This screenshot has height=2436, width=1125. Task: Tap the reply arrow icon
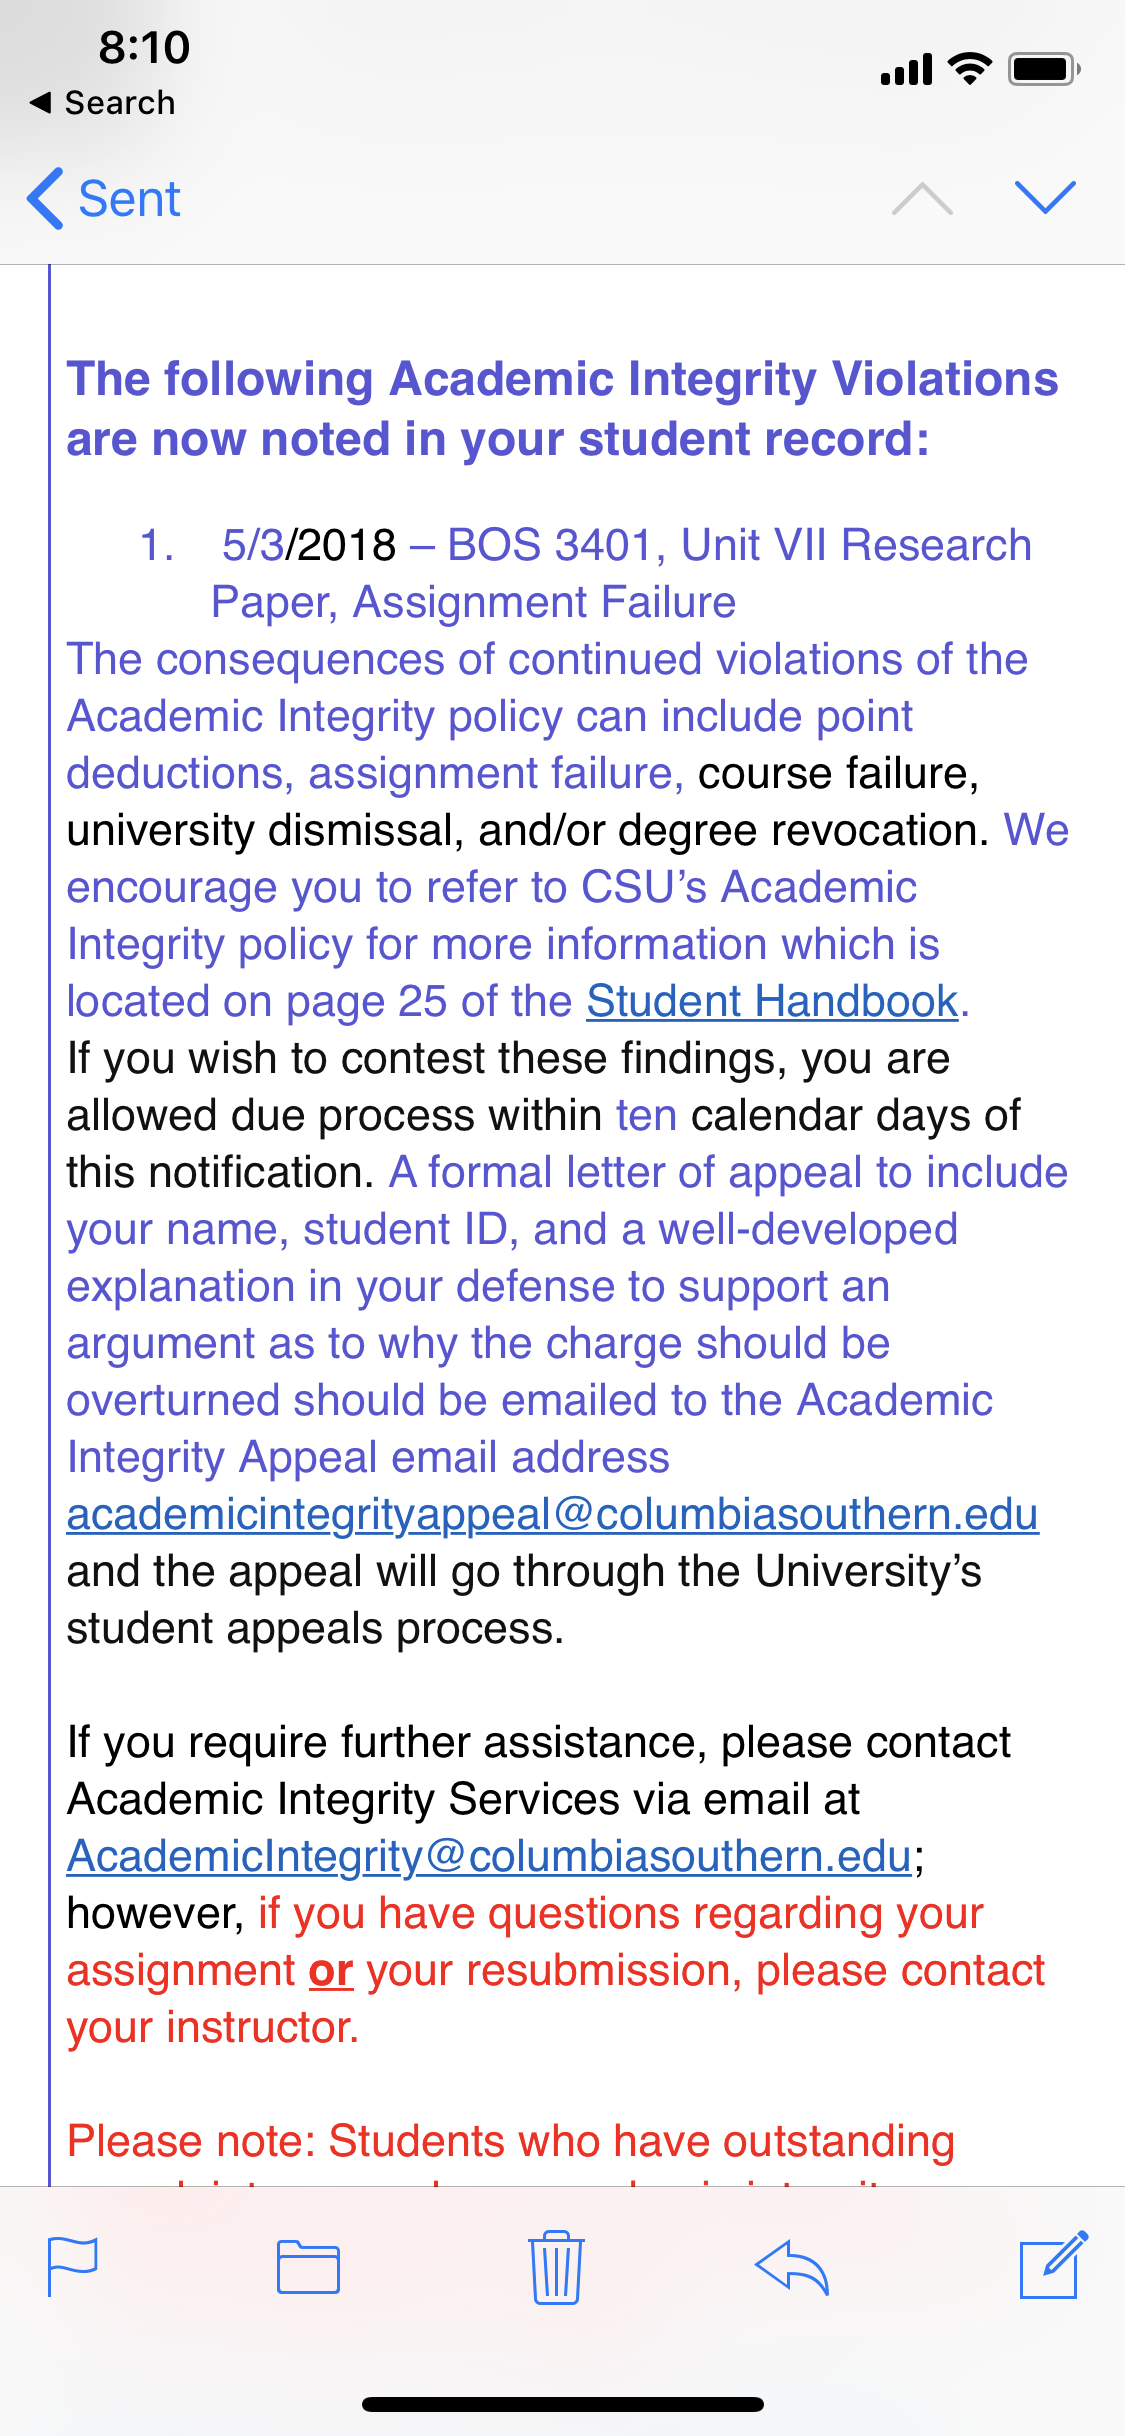pos(792,2267)
